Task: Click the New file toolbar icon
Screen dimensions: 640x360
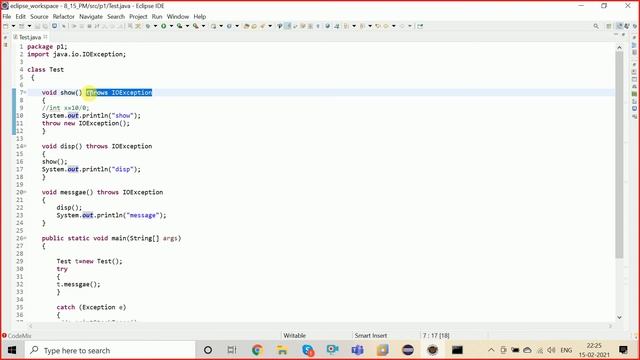Action: [x=5, y=26]
